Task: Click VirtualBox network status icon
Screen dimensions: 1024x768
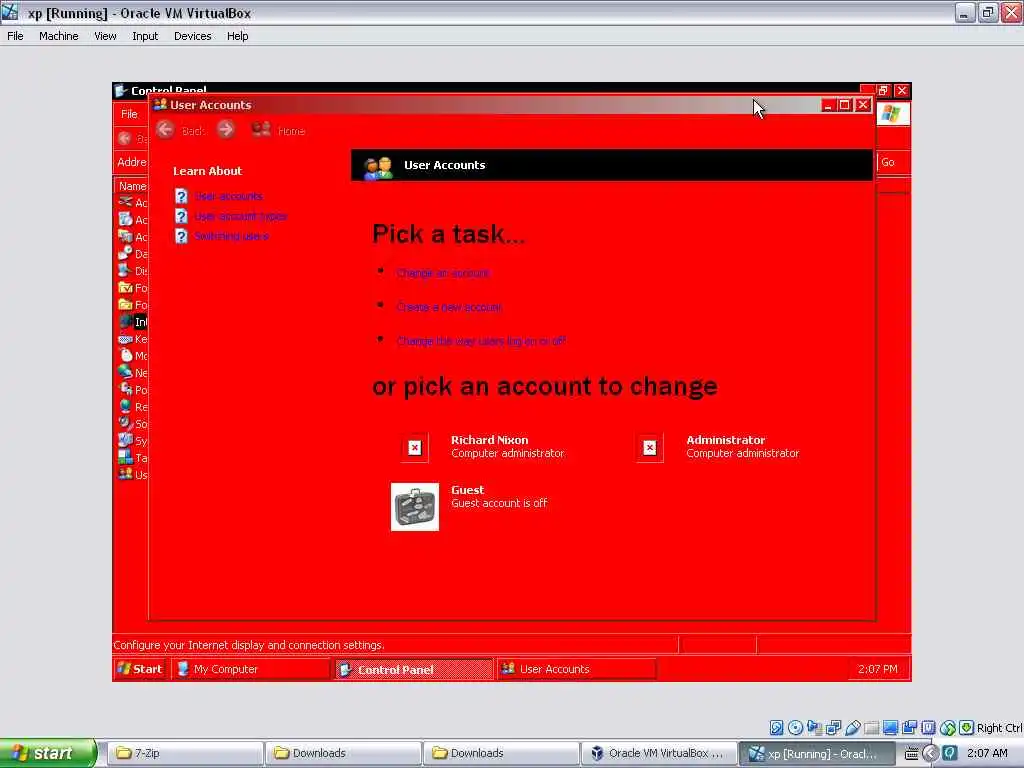Action: tap(833, 728)
